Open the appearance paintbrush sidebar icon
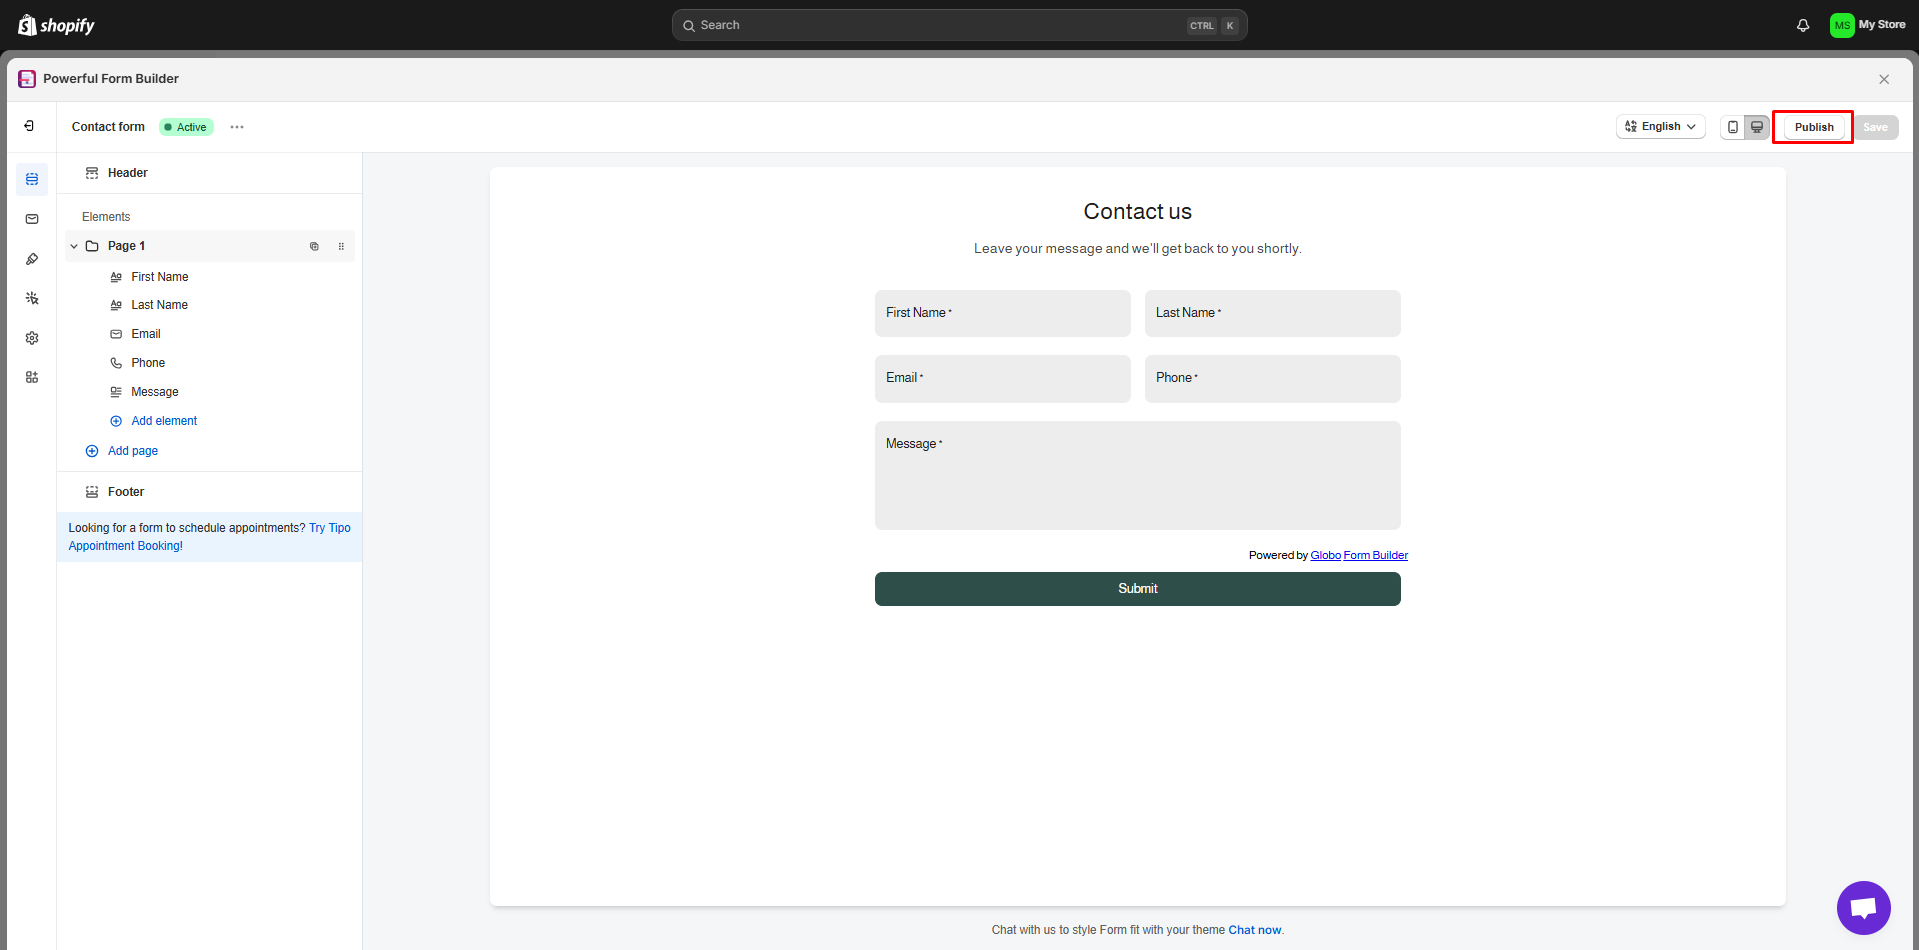 32,259
